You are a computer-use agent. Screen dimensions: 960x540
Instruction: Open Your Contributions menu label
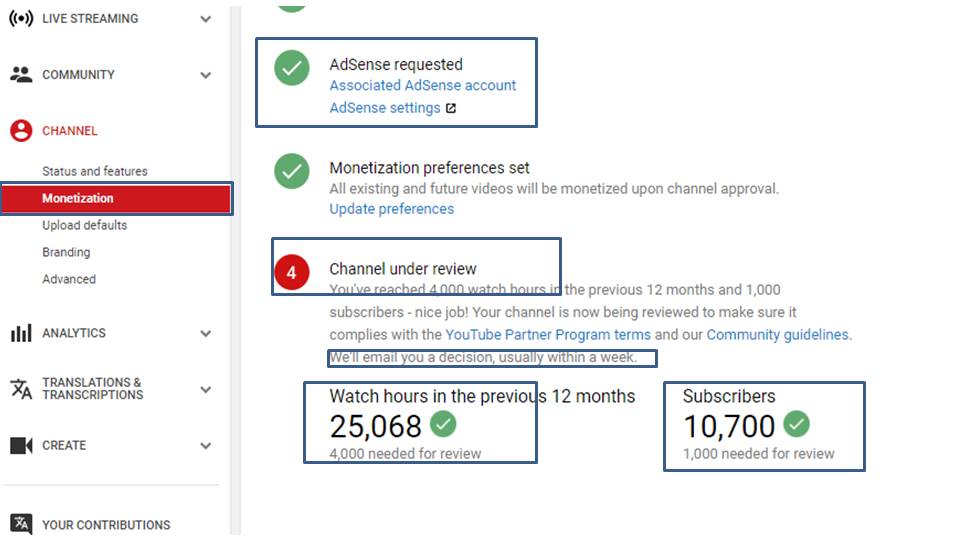click(107, 525)
